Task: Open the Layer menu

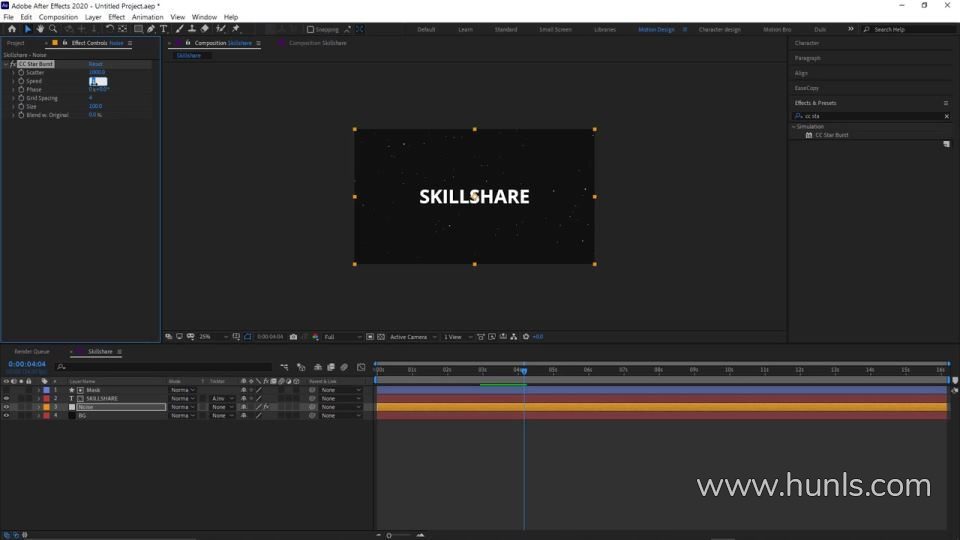Action: pos(93,17)
